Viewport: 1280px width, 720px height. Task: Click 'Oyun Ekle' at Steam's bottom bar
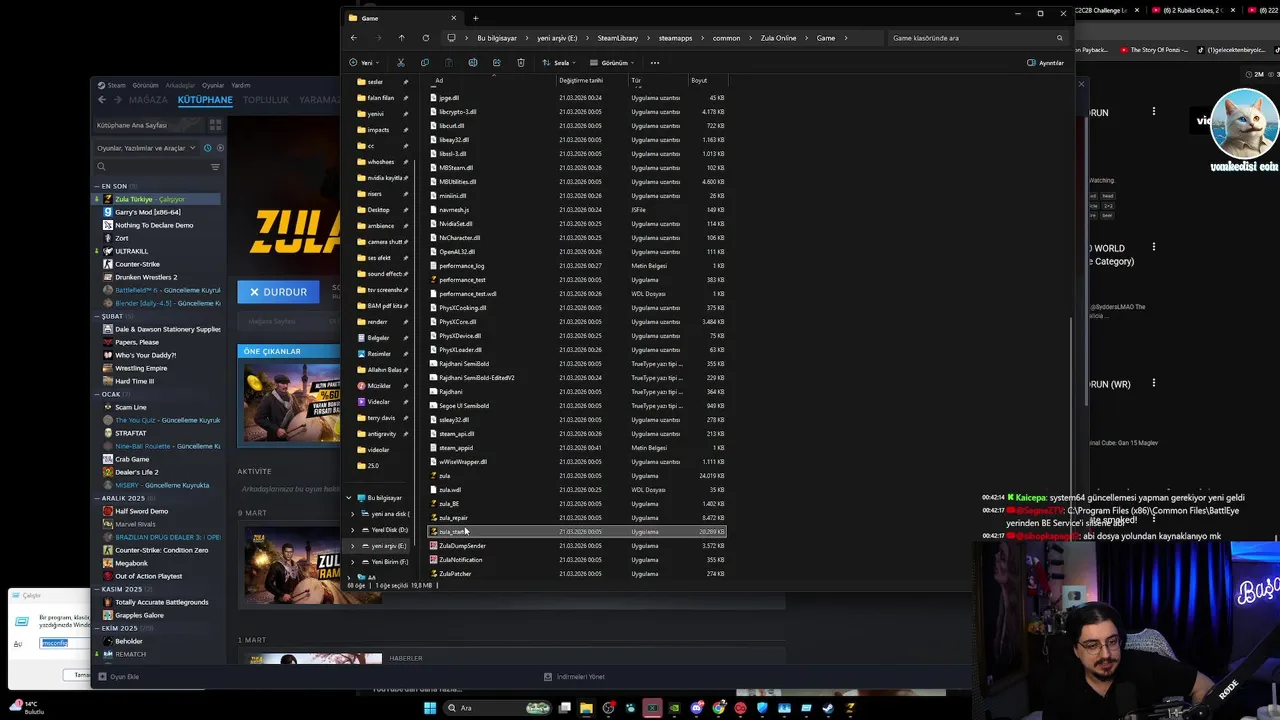(x=119, y=677)
